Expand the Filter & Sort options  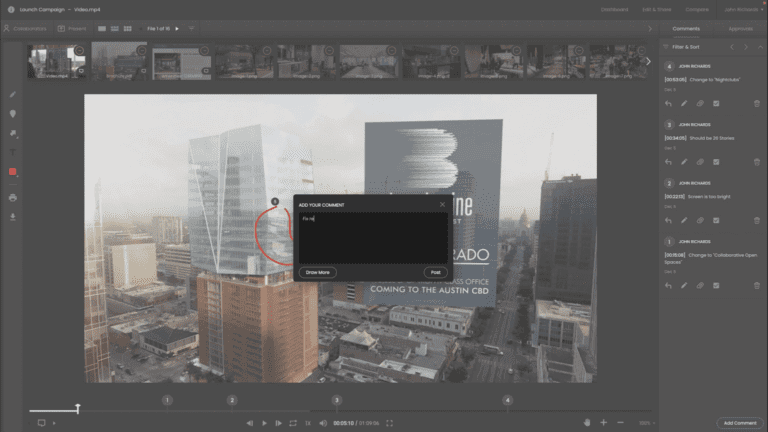click(686, 46)
